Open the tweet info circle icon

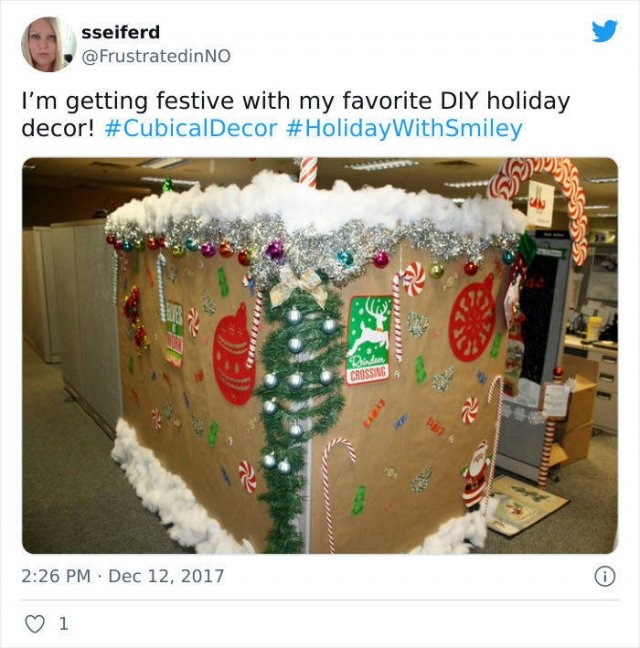(605, 576)
